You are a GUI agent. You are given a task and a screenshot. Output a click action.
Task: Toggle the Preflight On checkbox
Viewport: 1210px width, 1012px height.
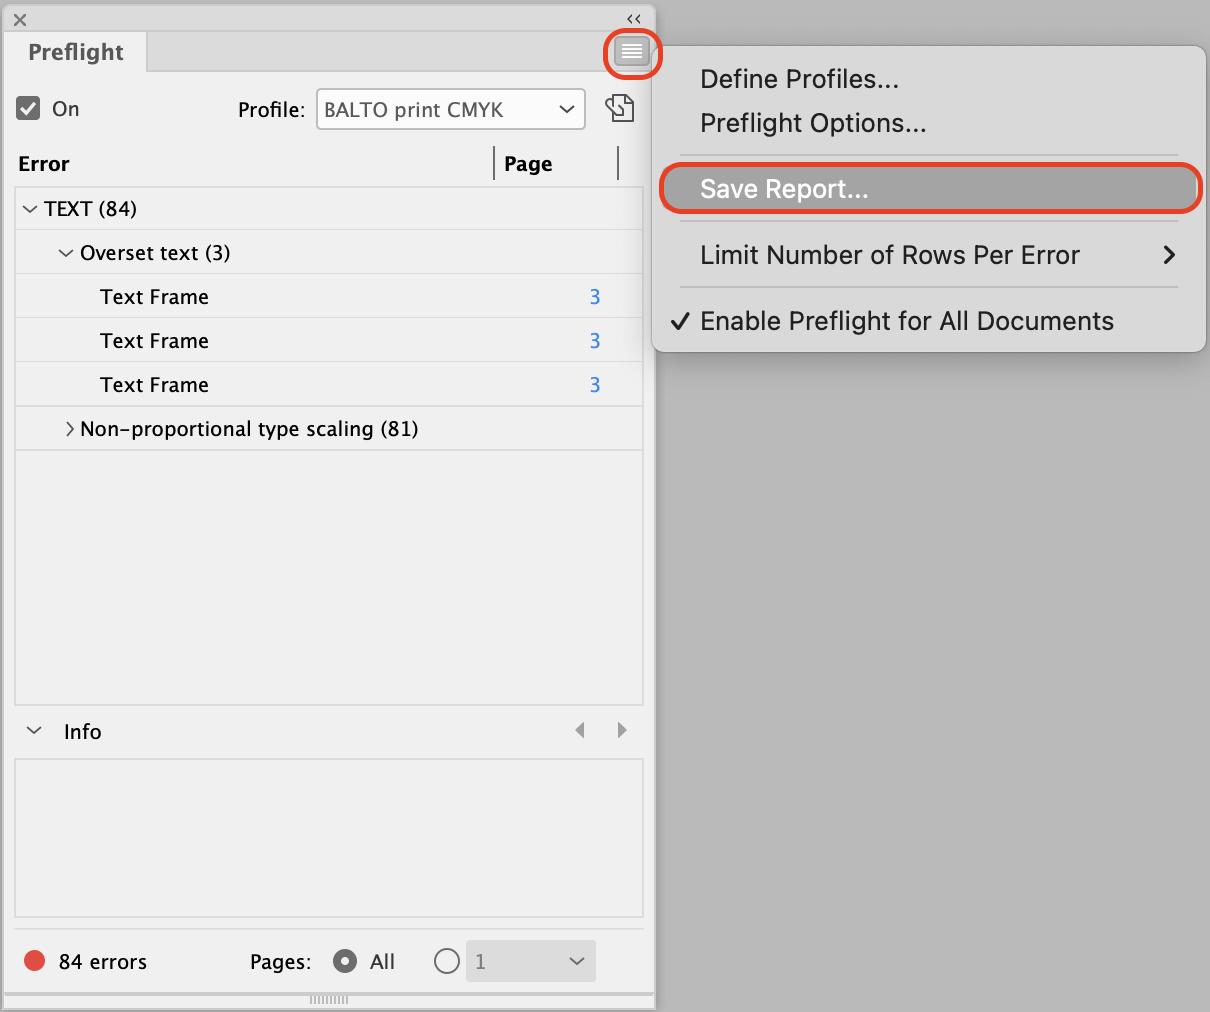pos(29,108)
